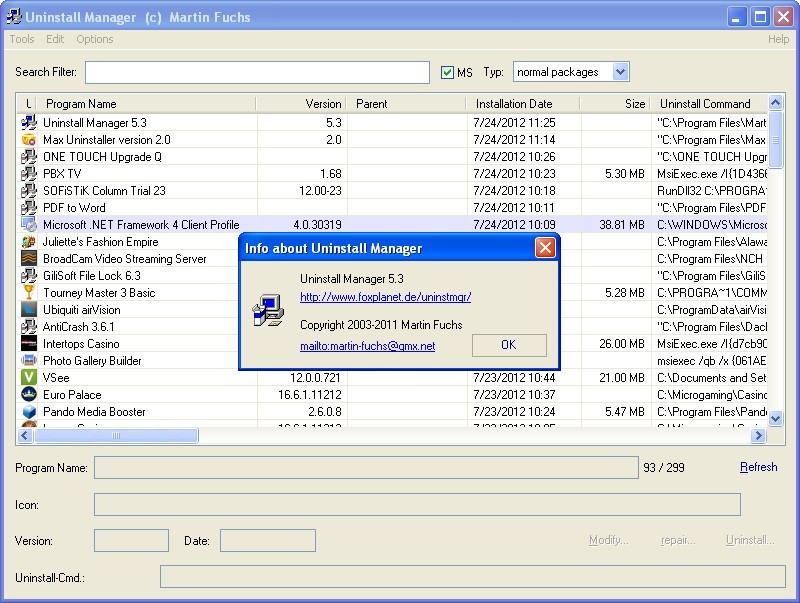Click the Uninstall-Cmd text field
The image size is (800, 603).
point(472,576)
